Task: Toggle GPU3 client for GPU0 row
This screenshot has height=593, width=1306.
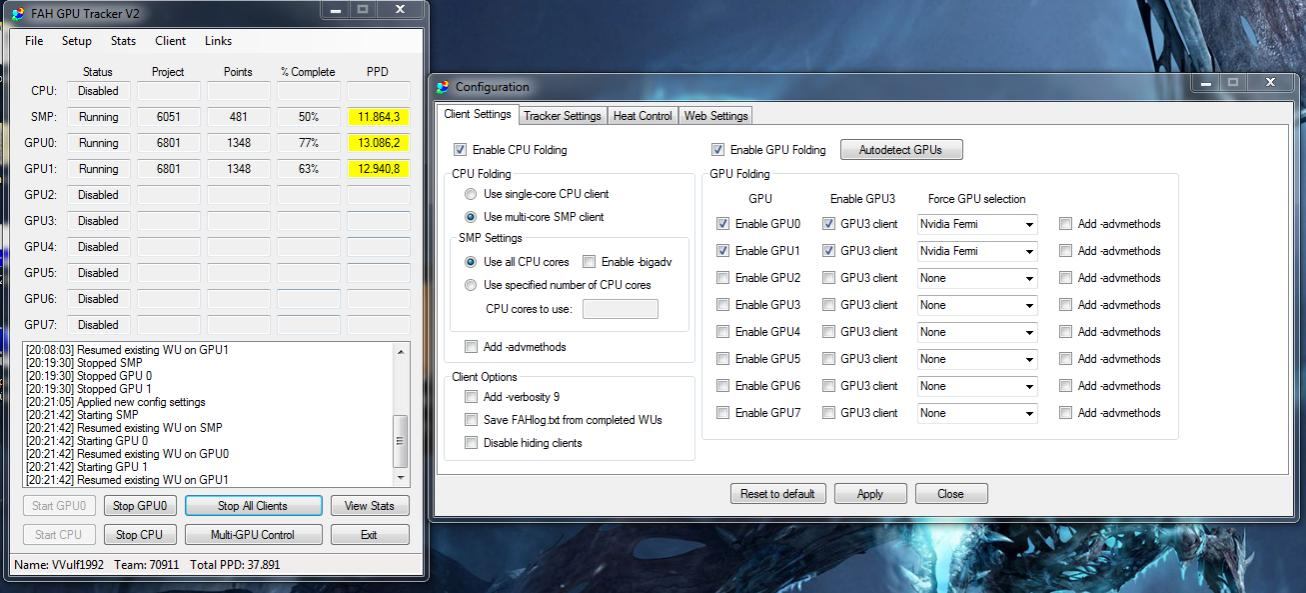Action: pyautogui.click(x=828, y=224)
